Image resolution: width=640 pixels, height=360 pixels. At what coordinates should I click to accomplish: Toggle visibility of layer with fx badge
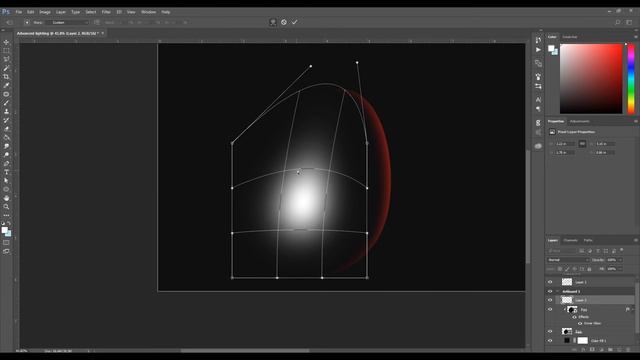550,309
